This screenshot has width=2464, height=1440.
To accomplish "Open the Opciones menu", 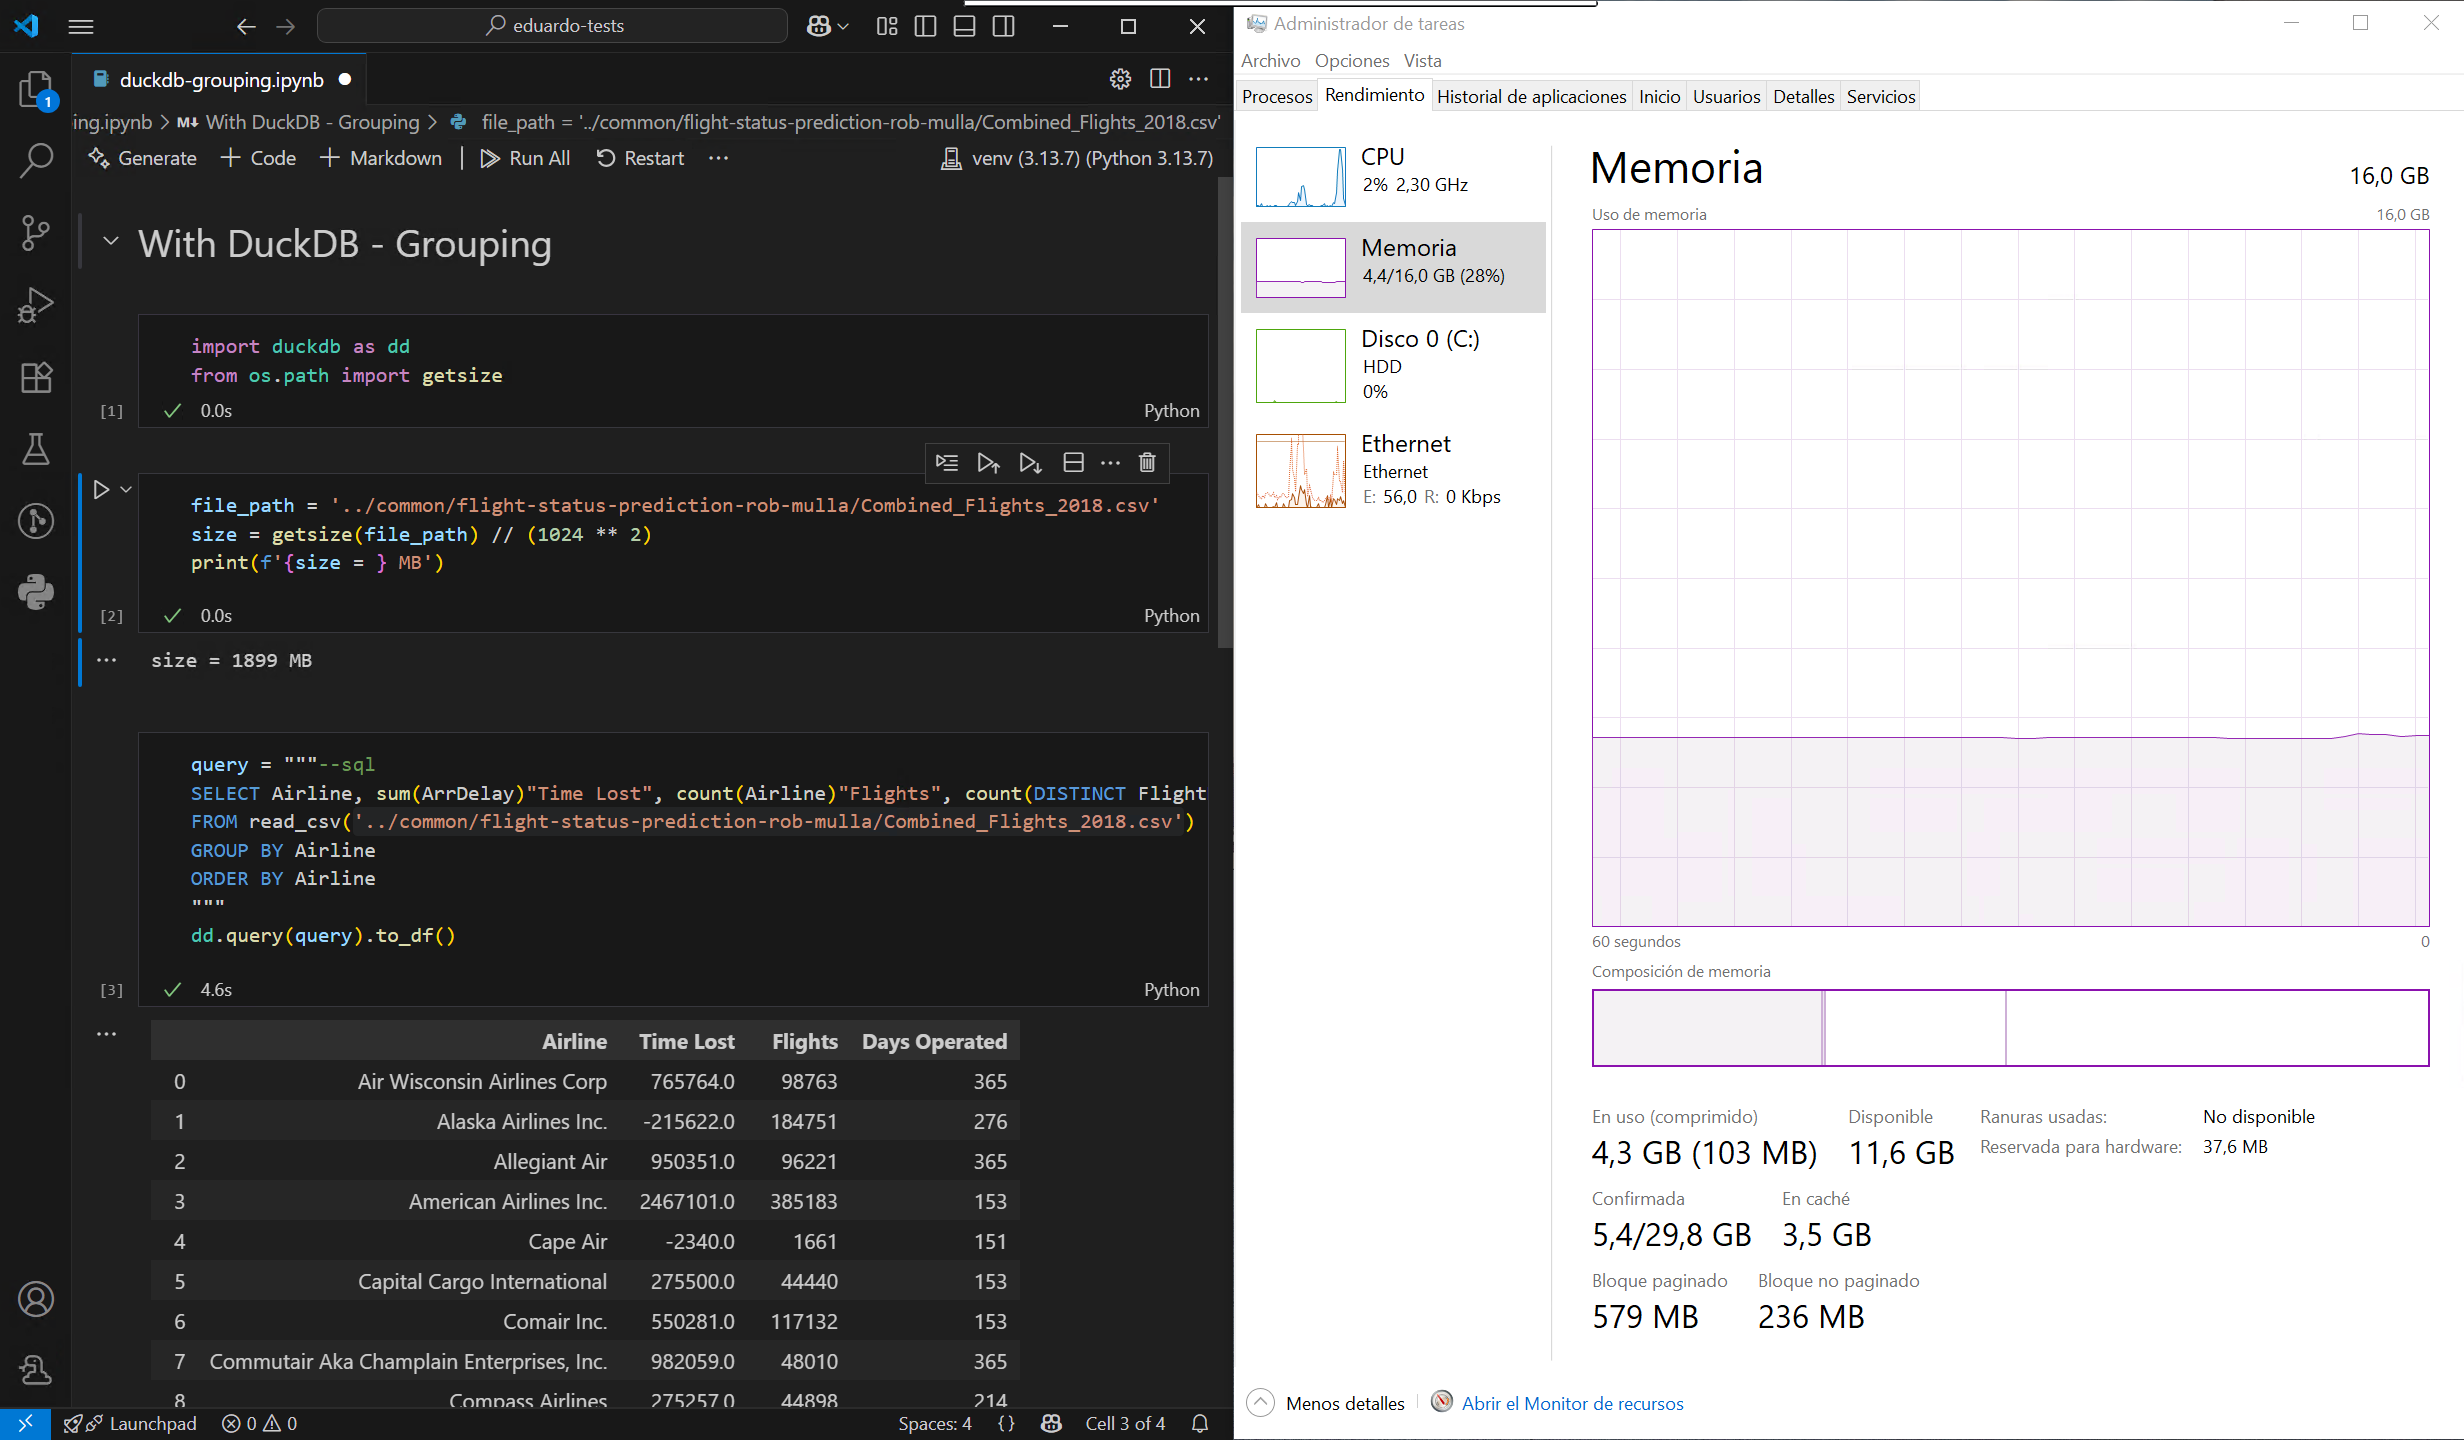I will pyautogui.click(x=1351, y=61).
